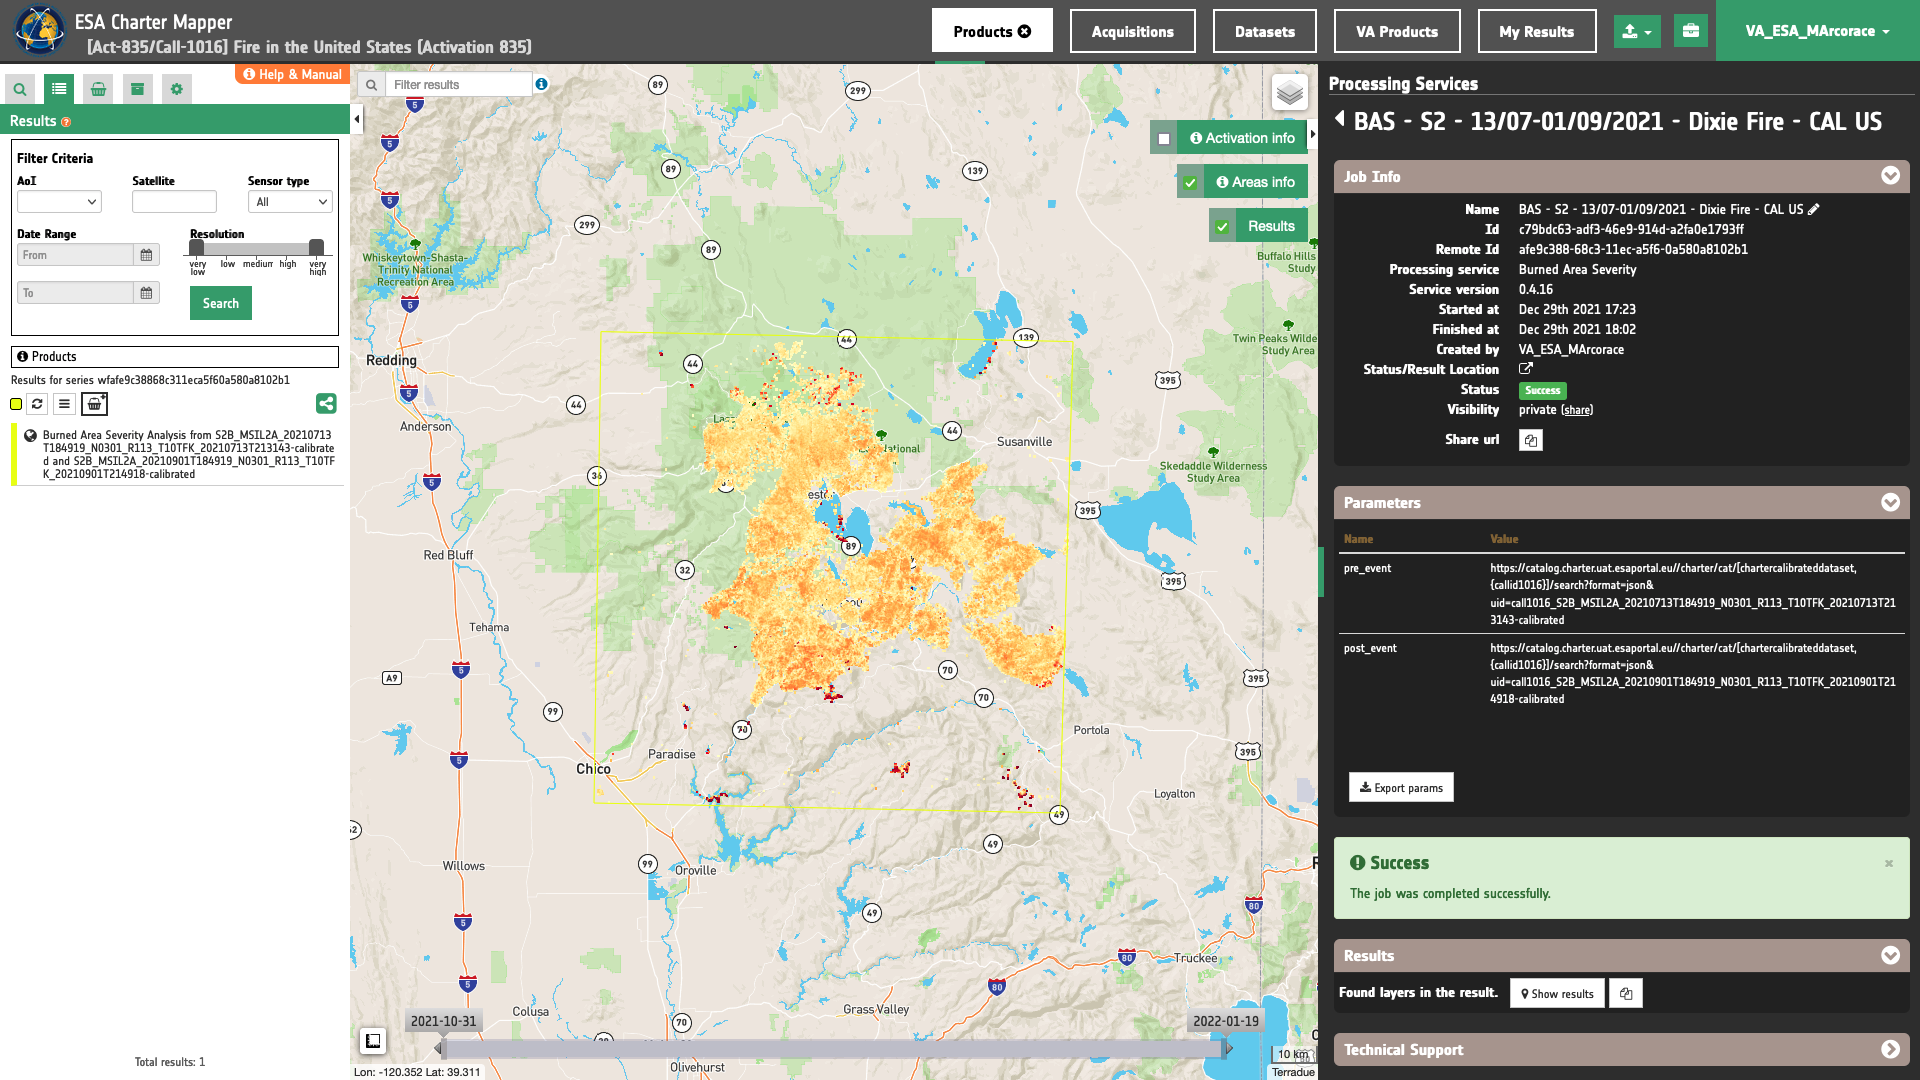The width and height of the screenshot is (1920, 1080).
Task: Open the upload dropdown in top bar
Action: click(1637, 31)
